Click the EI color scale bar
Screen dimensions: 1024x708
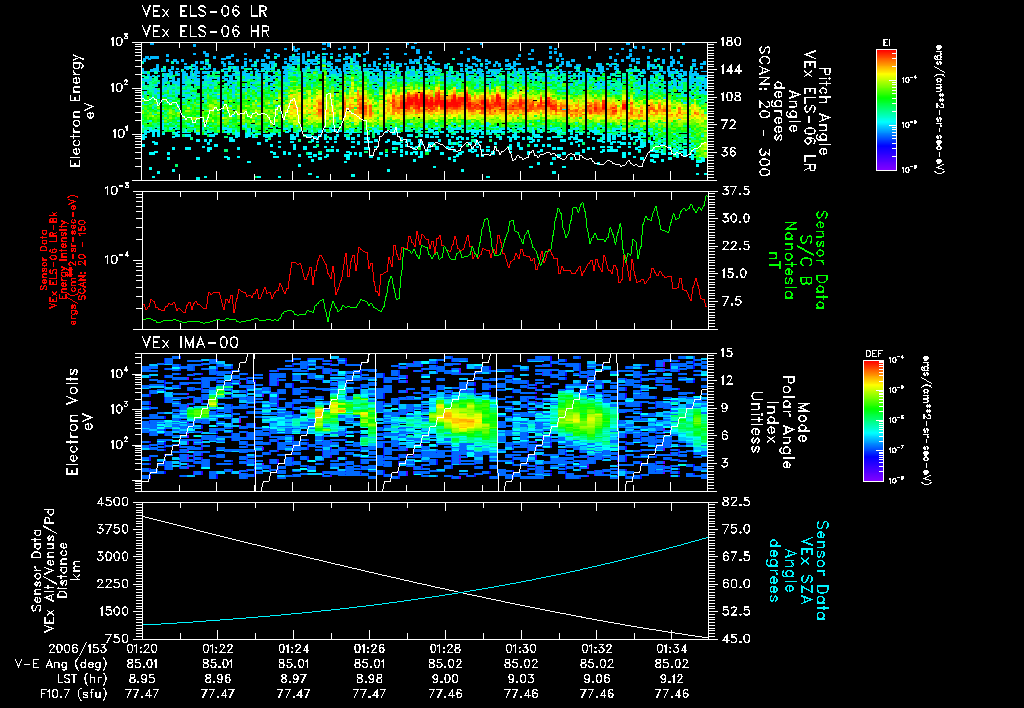pyautogui.click(x=886, y=110)
